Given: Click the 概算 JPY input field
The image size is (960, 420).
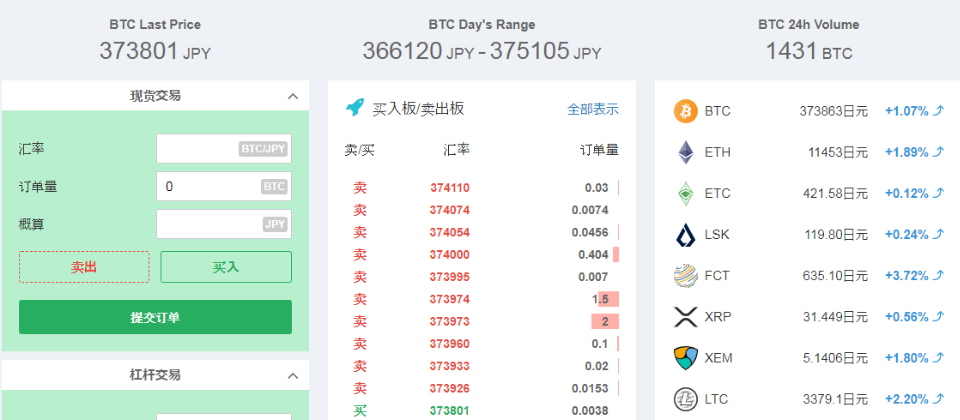Looking at the screenshot, I should click(x=224, y=224).
